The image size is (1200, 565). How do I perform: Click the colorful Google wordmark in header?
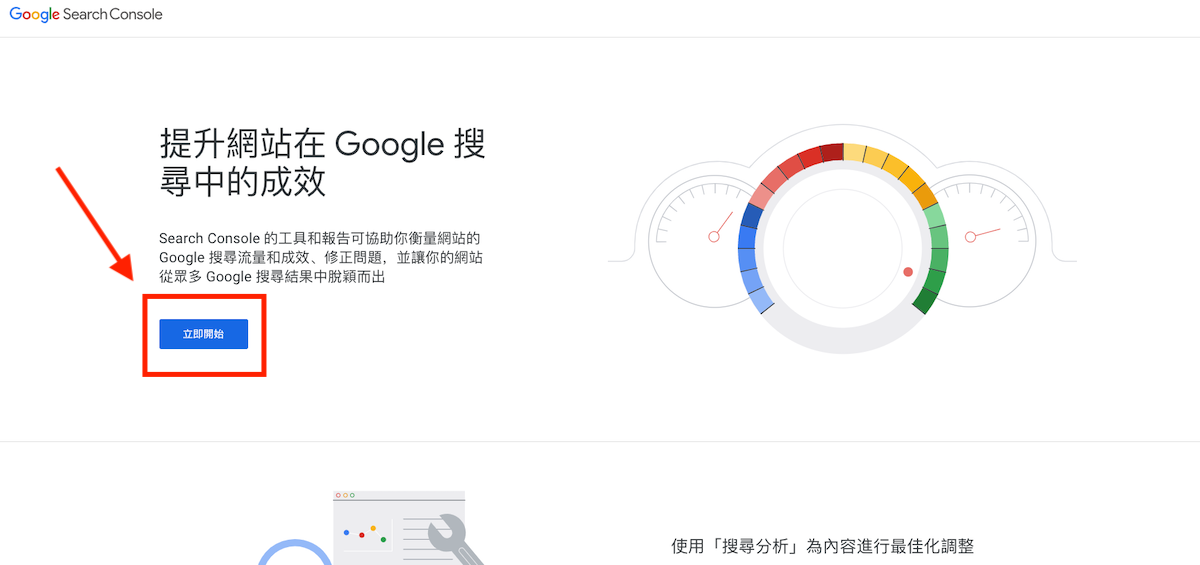(34, 15)
